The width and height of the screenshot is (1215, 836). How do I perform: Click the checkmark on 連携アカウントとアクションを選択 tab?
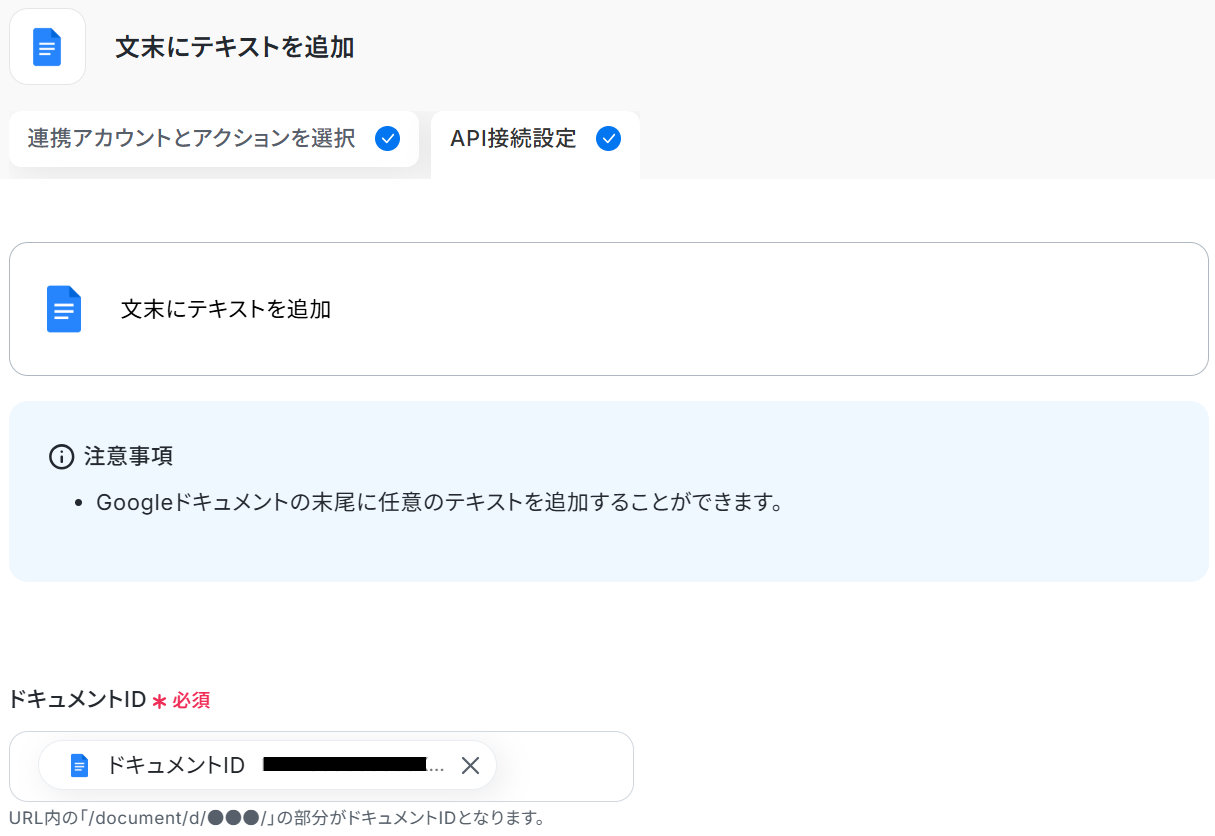pyautogui.click(x=387, y=139)
